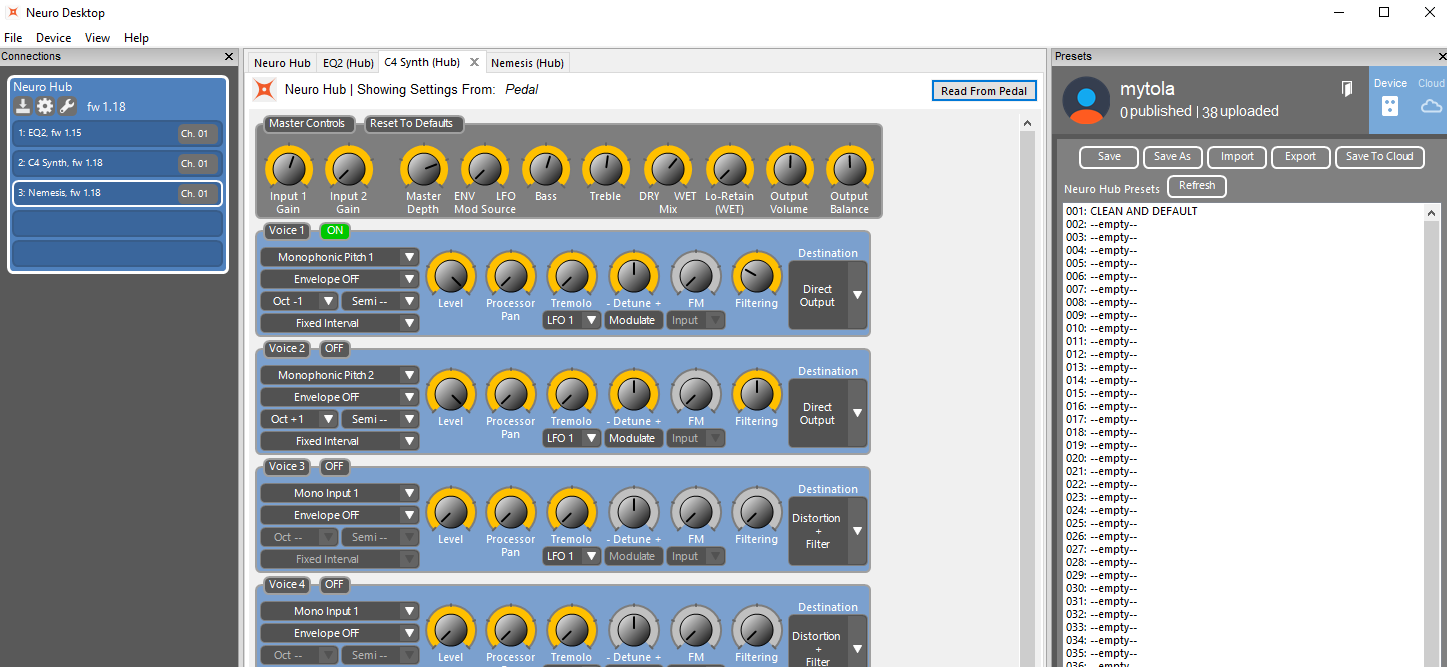Close the Presets panel

(1442, 57)
